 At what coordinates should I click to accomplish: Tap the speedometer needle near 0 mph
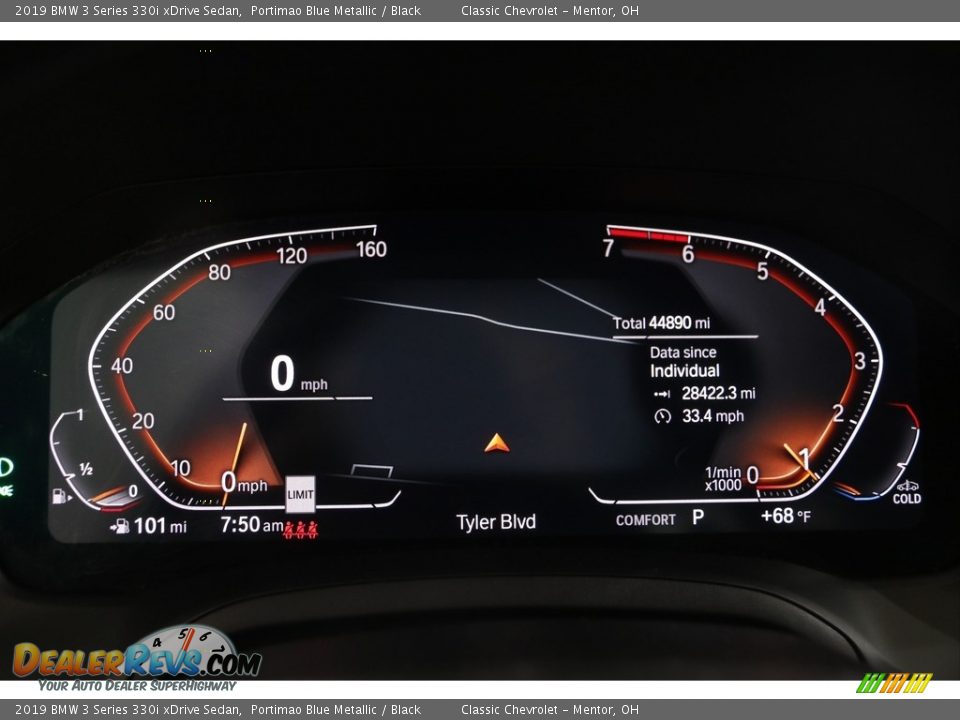(234, 465)
